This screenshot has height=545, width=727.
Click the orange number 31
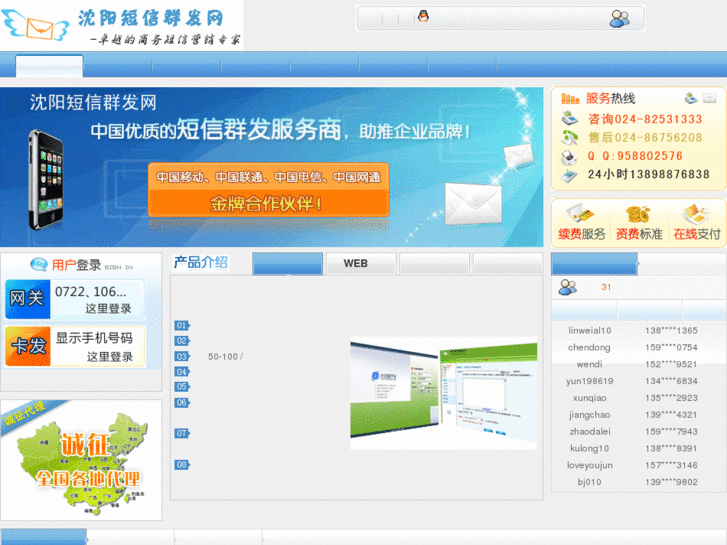coord(606,287)
